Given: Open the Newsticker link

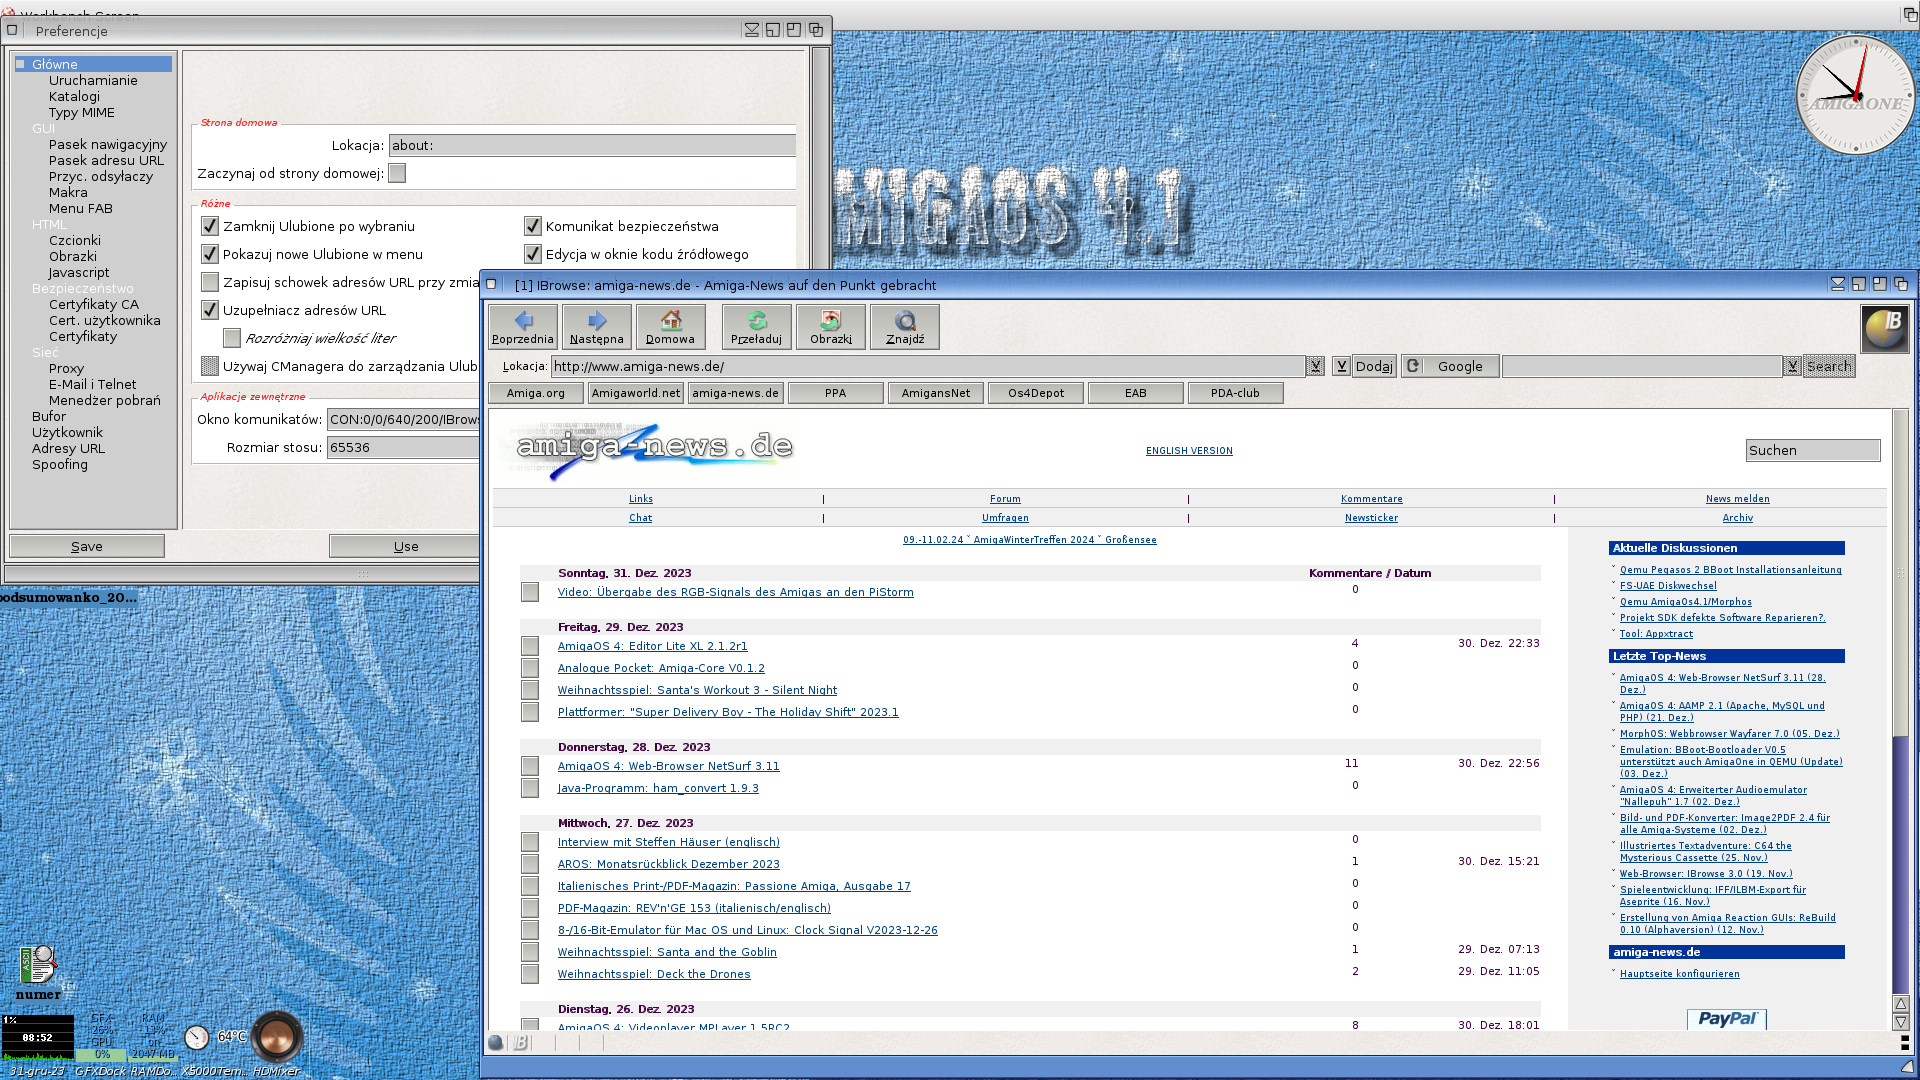Looking at the screenshot, I should 1371,518.
